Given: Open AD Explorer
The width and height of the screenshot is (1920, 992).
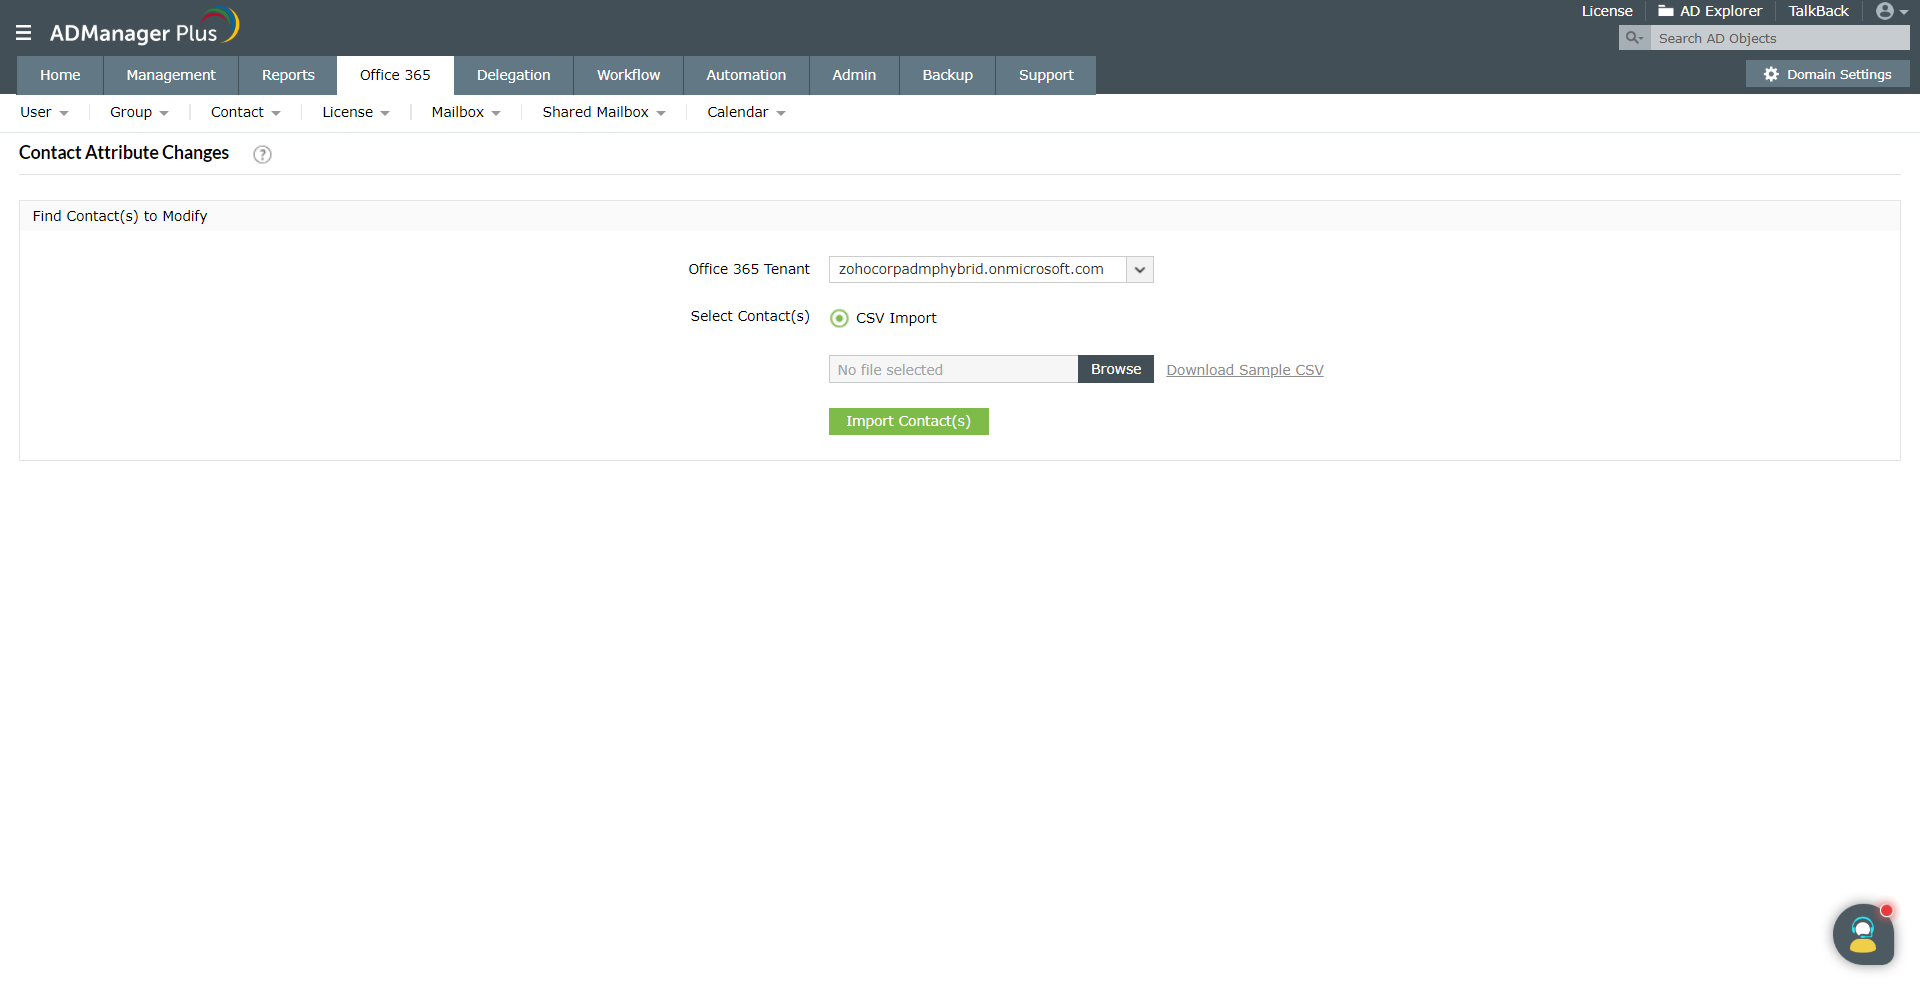Looking at the screenshot, I should tap(1710, 11).
